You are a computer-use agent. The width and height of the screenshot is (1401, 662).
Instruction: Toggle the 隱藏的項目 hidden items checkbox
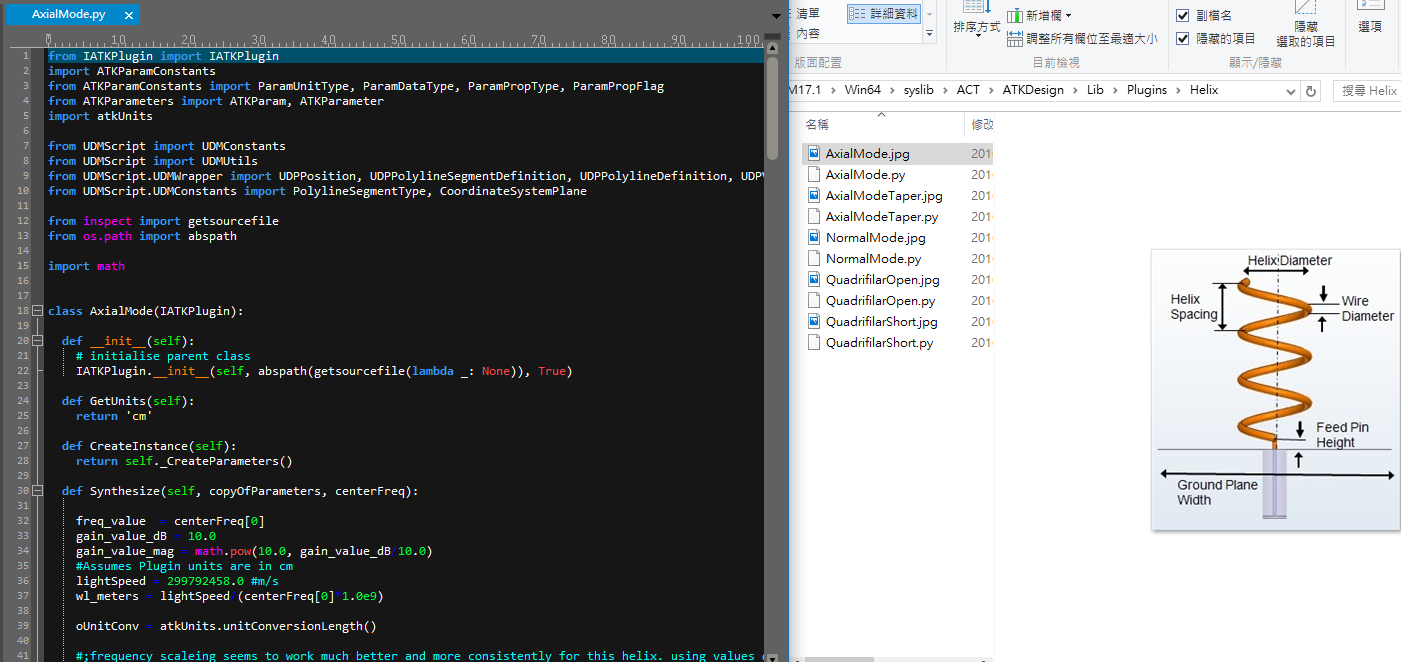pyautogui.click(x=1183, y=39)
